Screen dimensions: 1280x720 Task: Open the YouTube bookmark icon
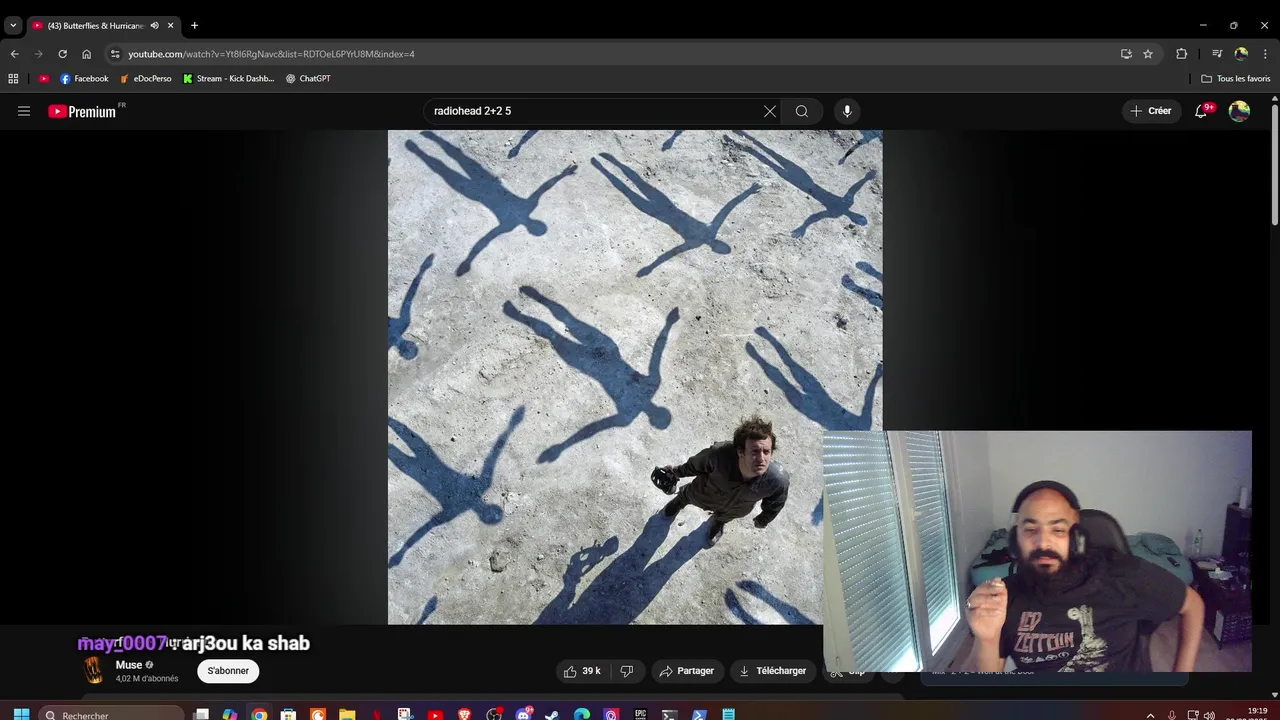tap(43, 78)
